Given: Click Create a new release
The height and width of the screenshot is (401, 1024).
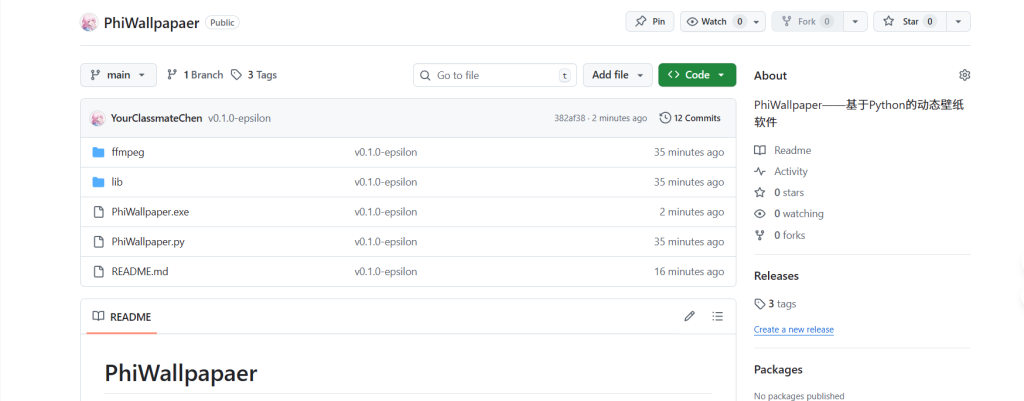Looking at the screenshot, I should [x=793, y=330].
